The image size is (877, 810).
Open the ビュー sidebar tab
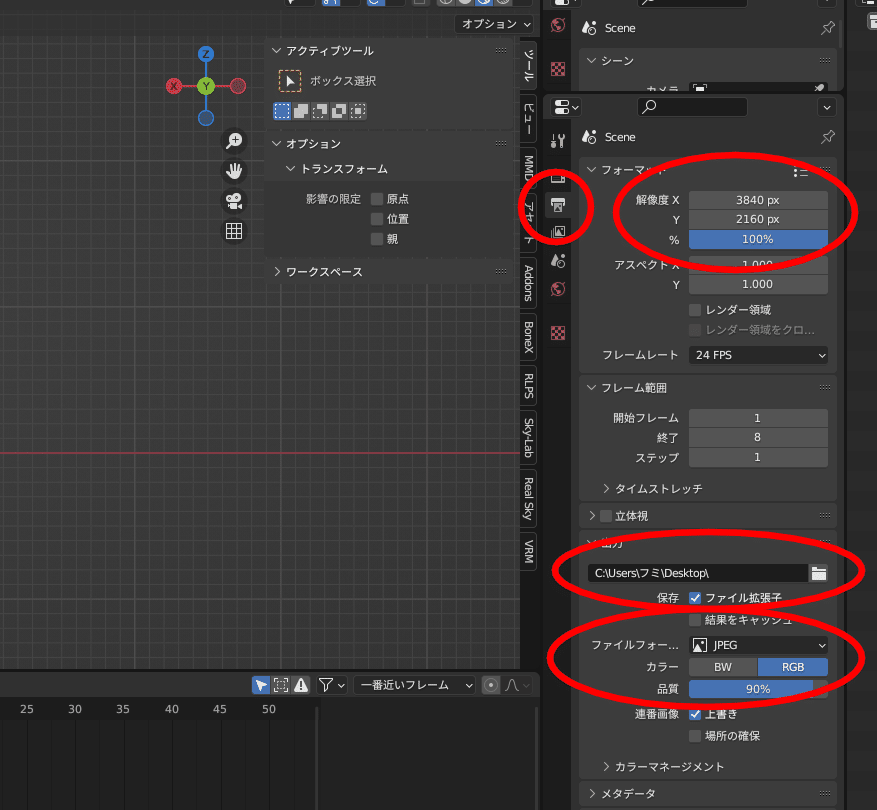528,119
